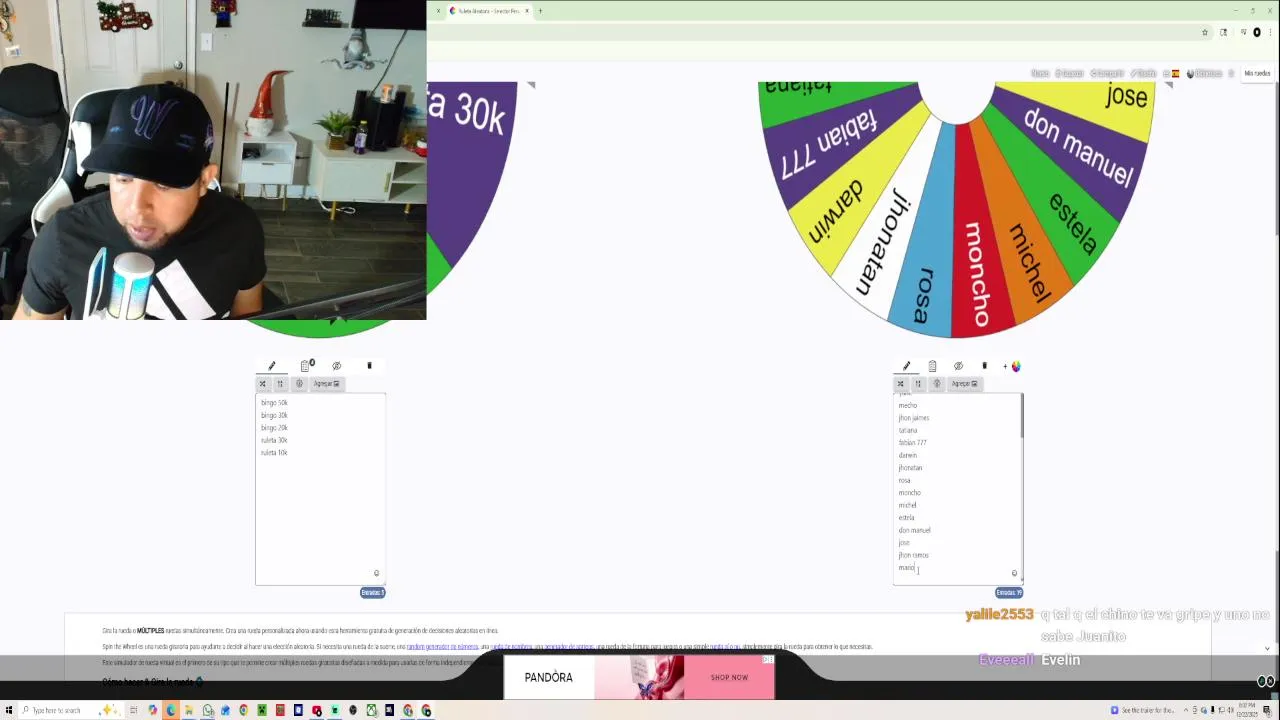Click trash icon to delete the names wheel
The image size is (1280, 720).
click(x=984, y=366)
